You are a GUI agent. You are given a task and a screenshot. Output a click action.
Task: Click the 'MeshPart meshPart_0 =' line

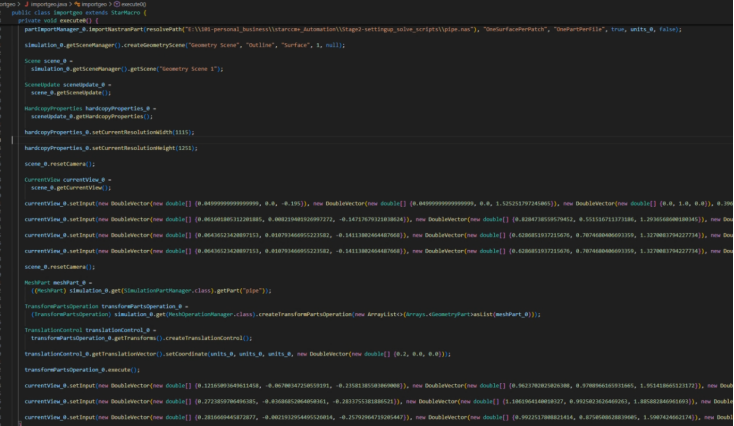58,283
